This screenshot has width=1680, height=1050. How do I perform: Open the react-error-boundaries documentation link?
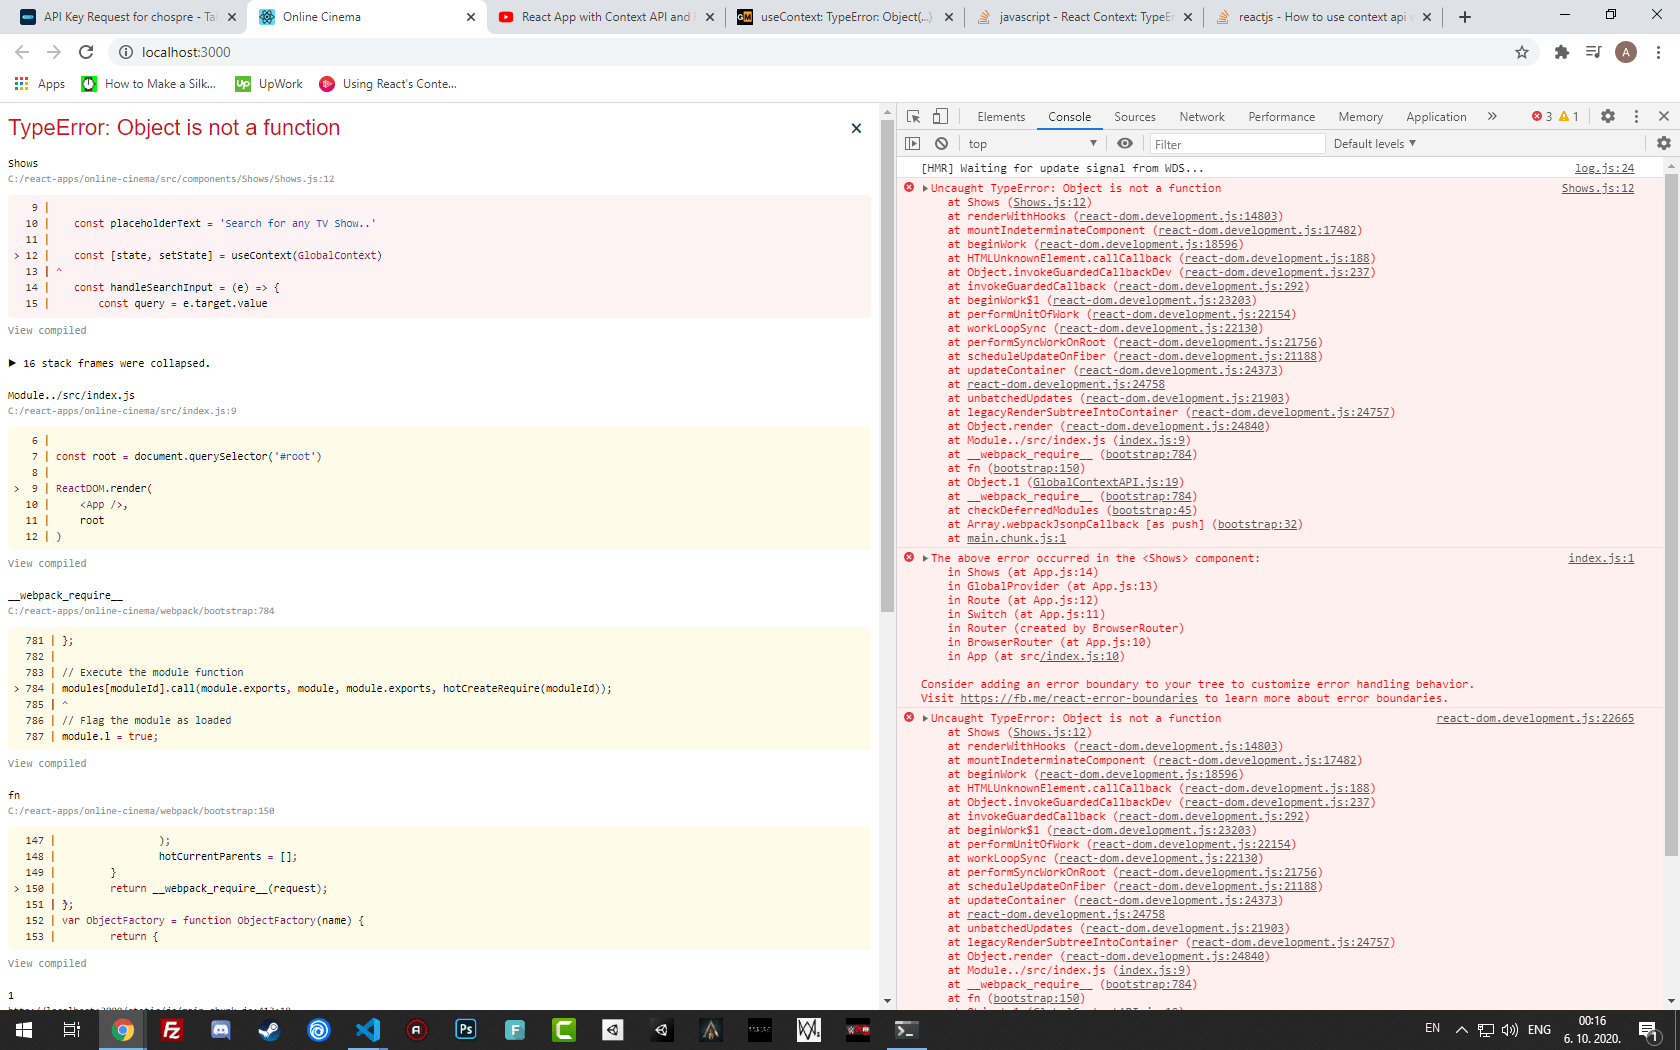point(1079,698)
